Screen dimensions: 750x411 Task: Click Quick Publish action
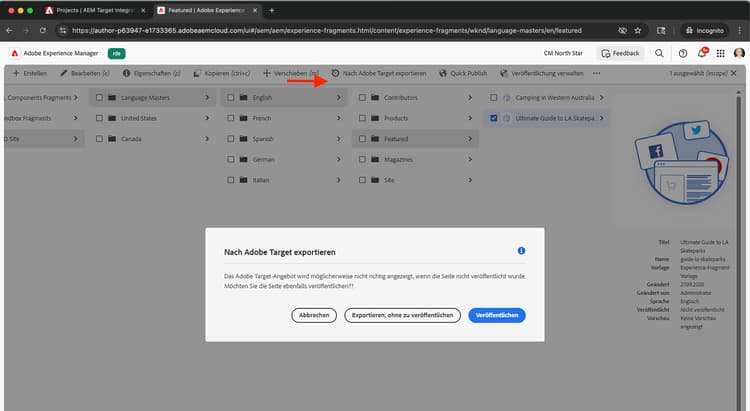(463, 73)
